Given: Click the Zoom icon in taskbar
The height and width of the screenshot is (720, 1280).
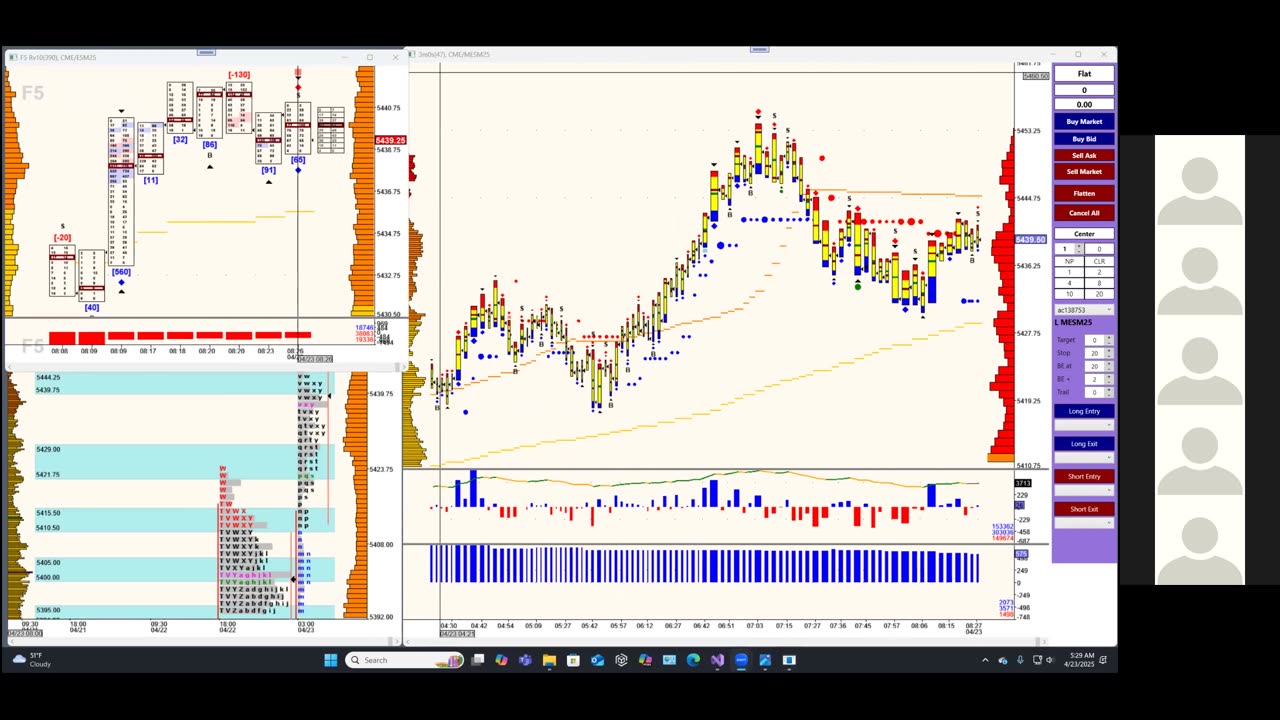Looking at the screenshot, I should tap(741, 660).
